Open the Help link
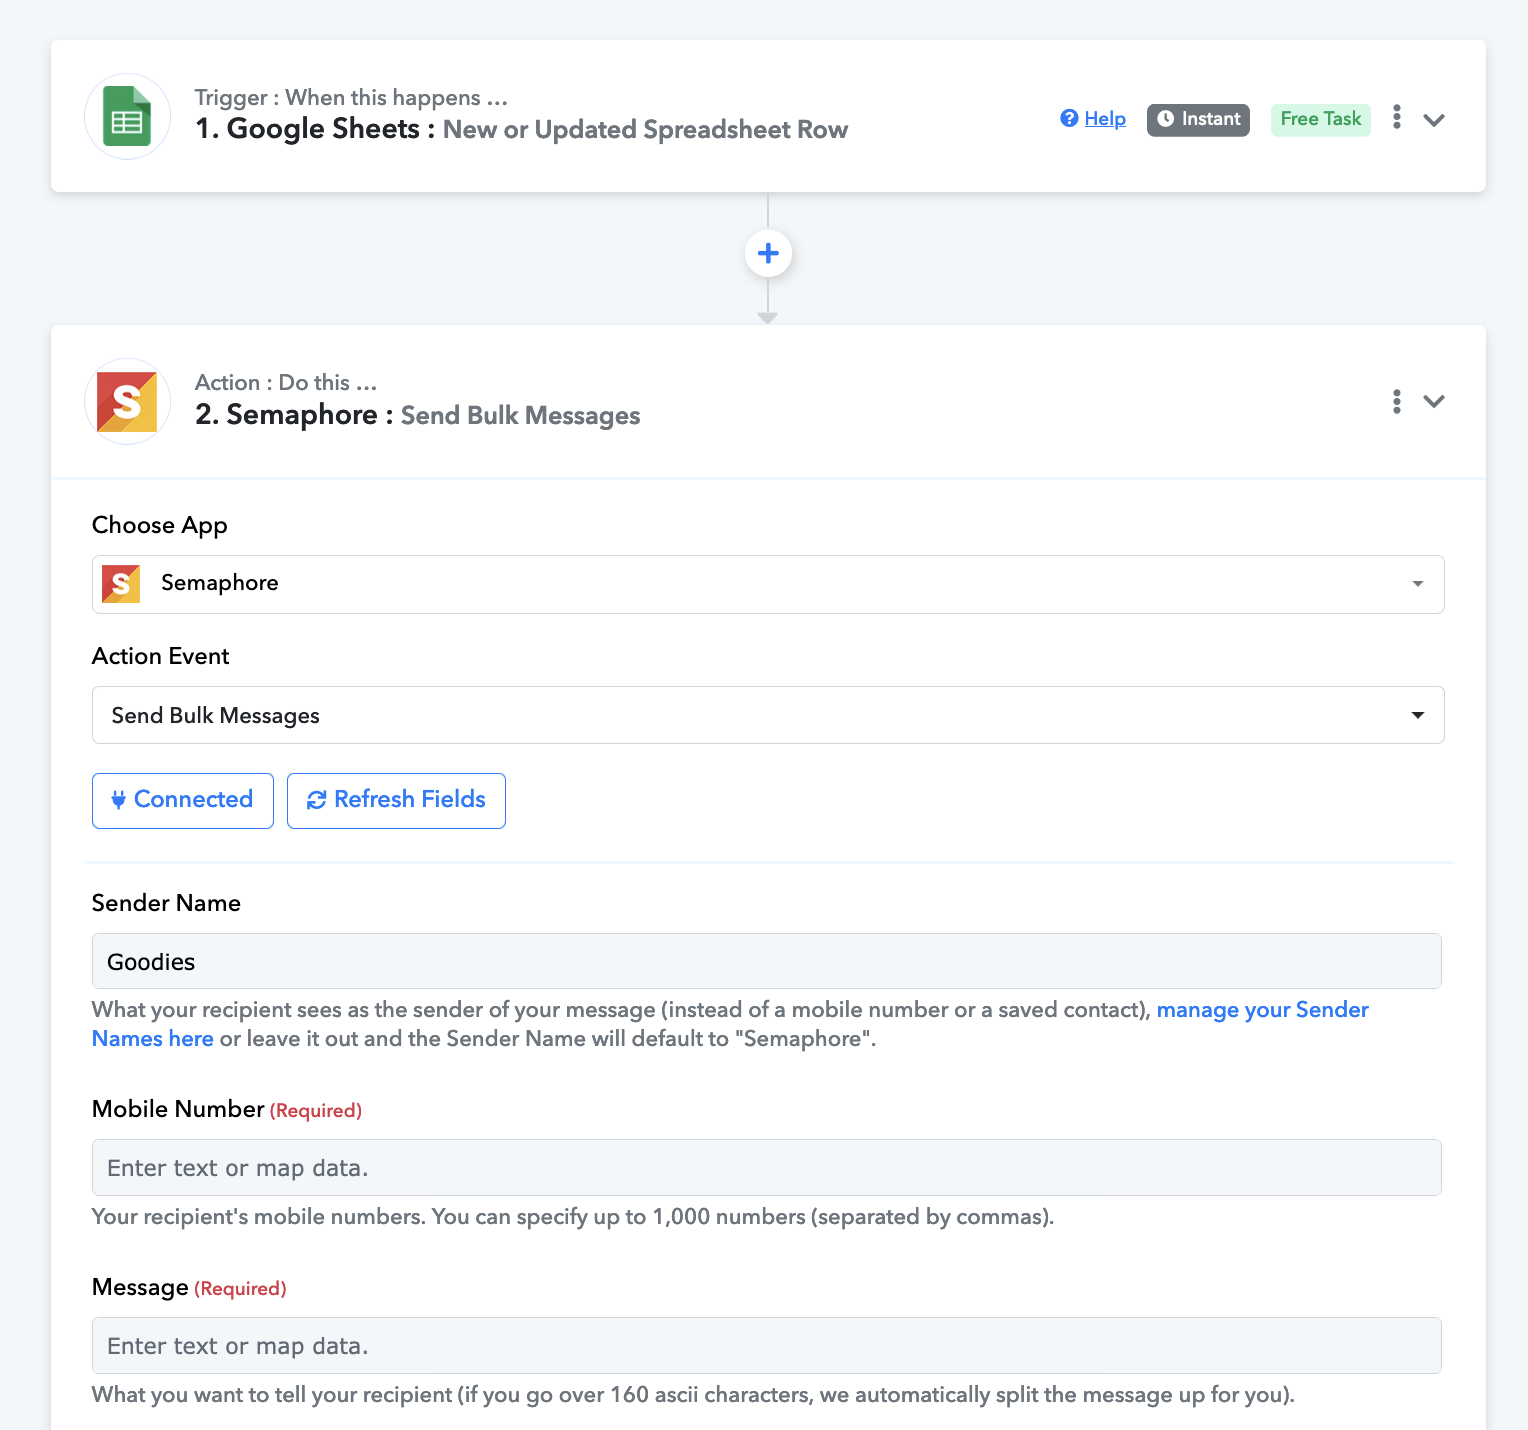Viewport: 1528px width, 1430px height. (x=1093, y=119)
